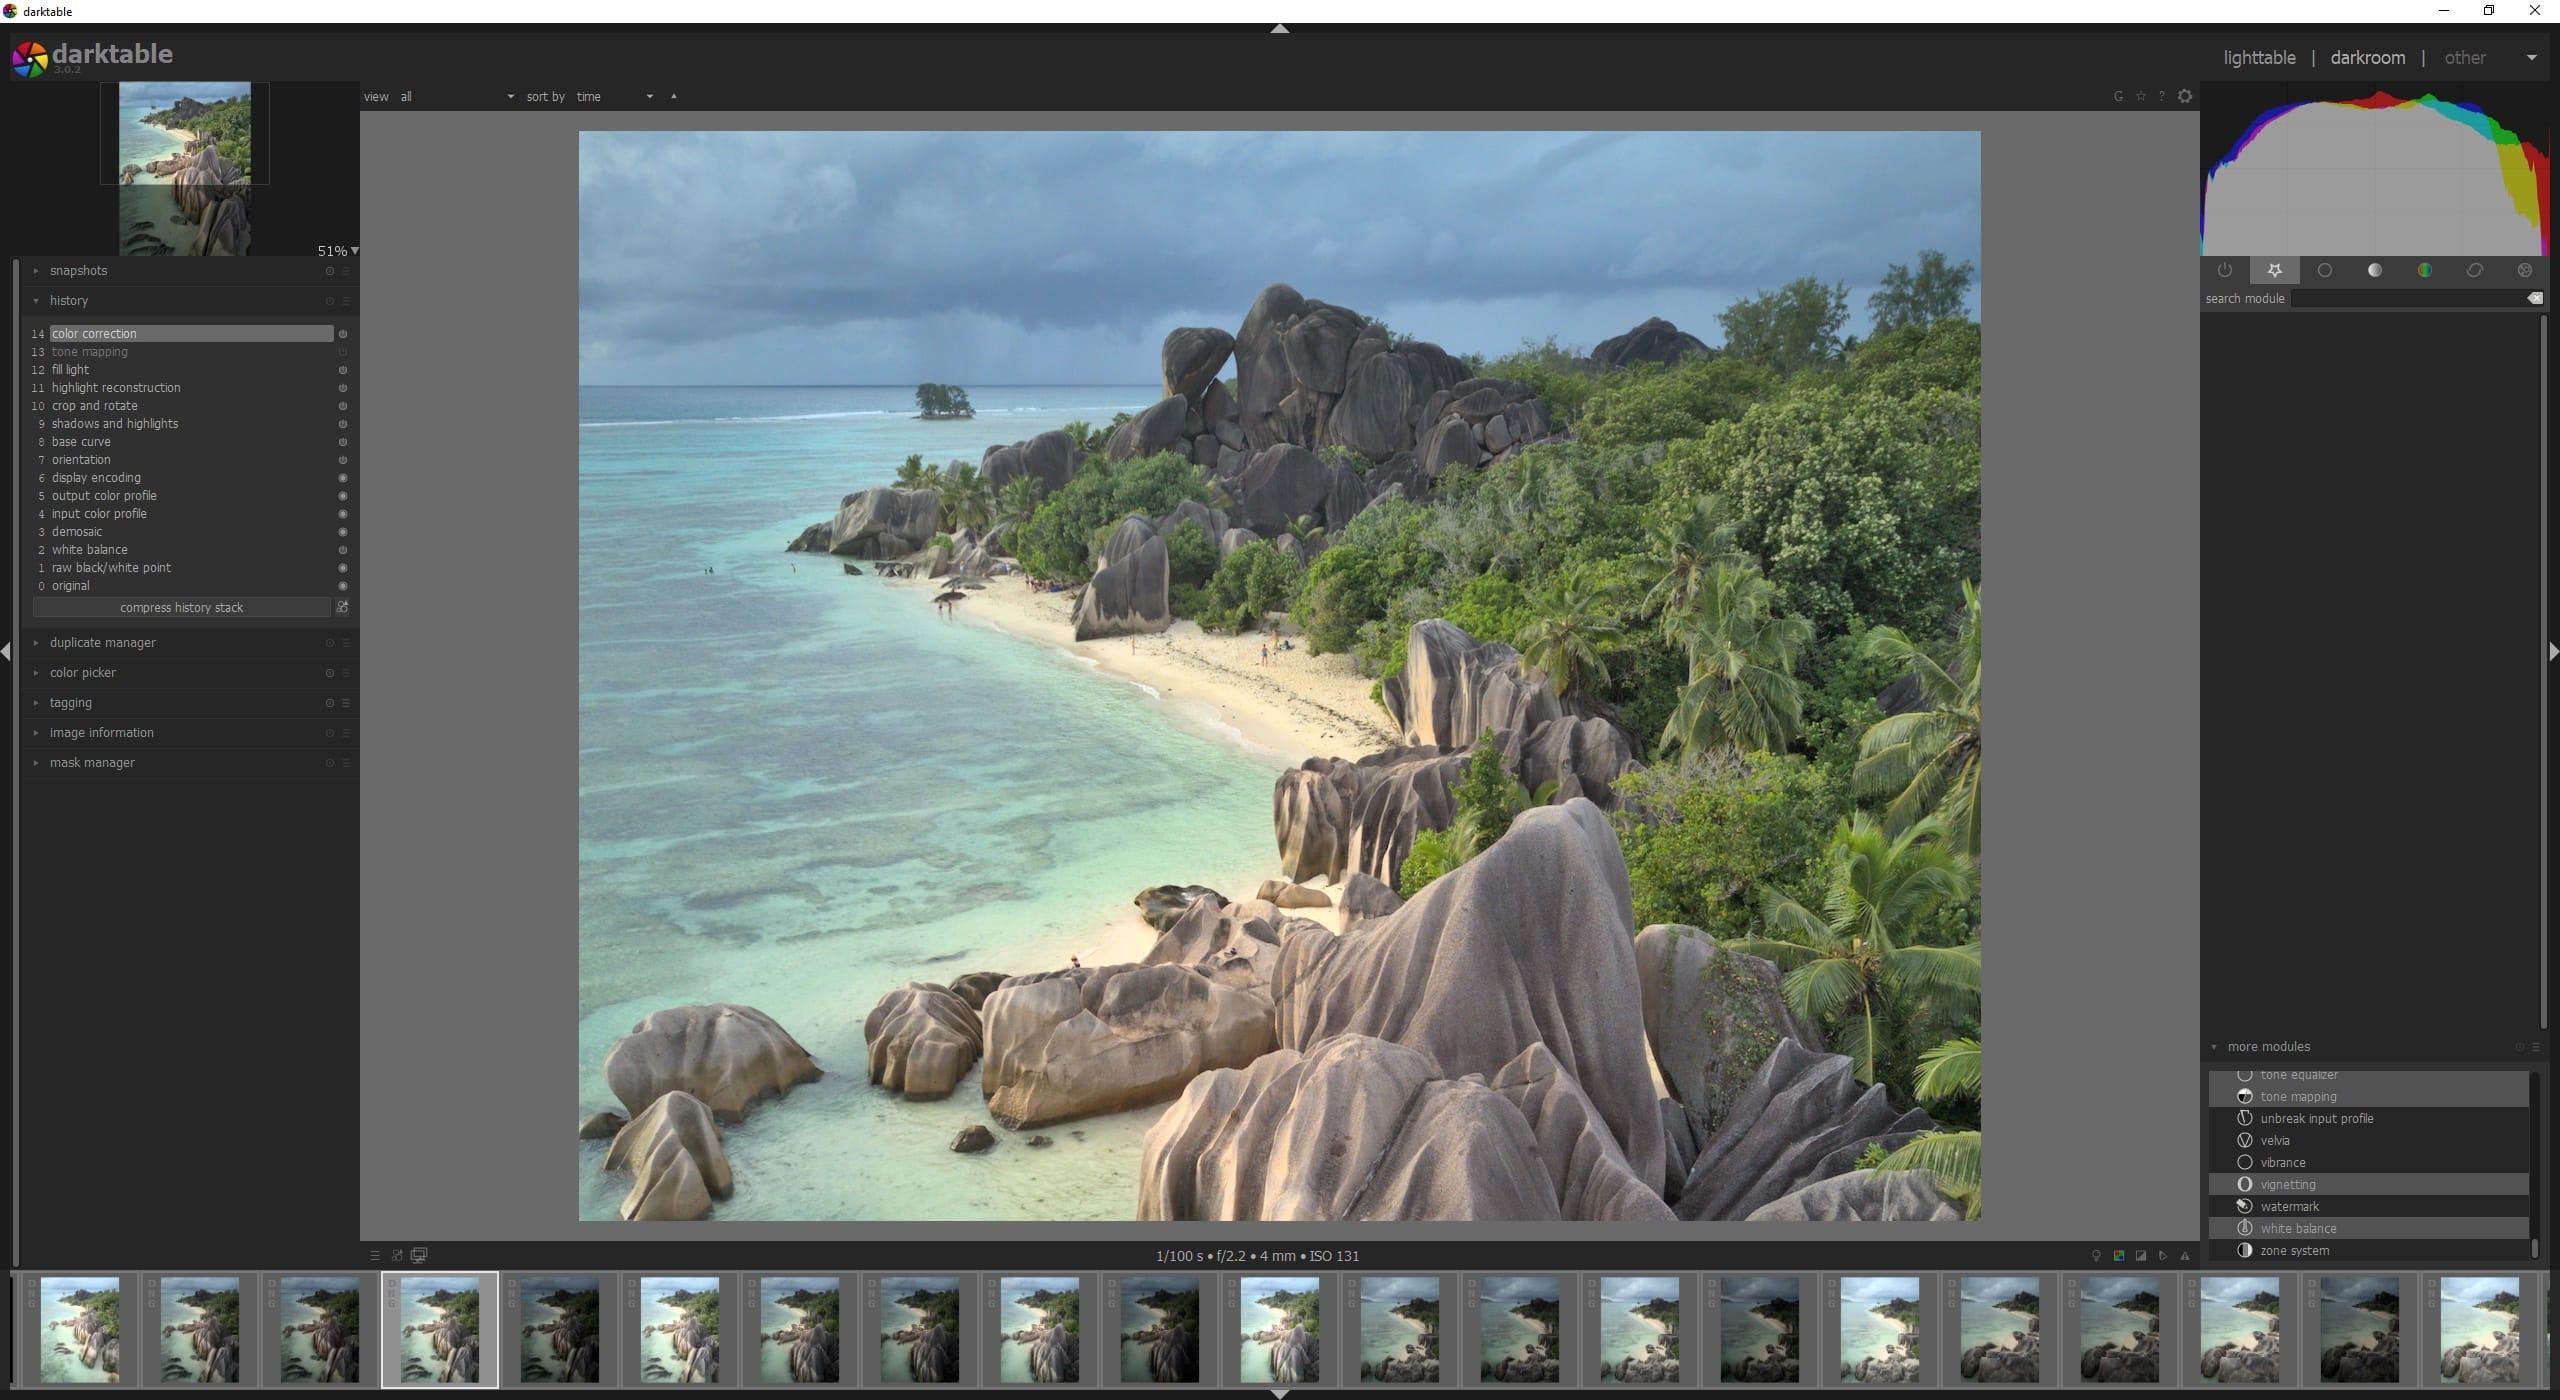The height and width of the screenshot is (1400, 2560).
Task: Toggle raw overexposed indicator icon
Action: coord(2119,1256)
